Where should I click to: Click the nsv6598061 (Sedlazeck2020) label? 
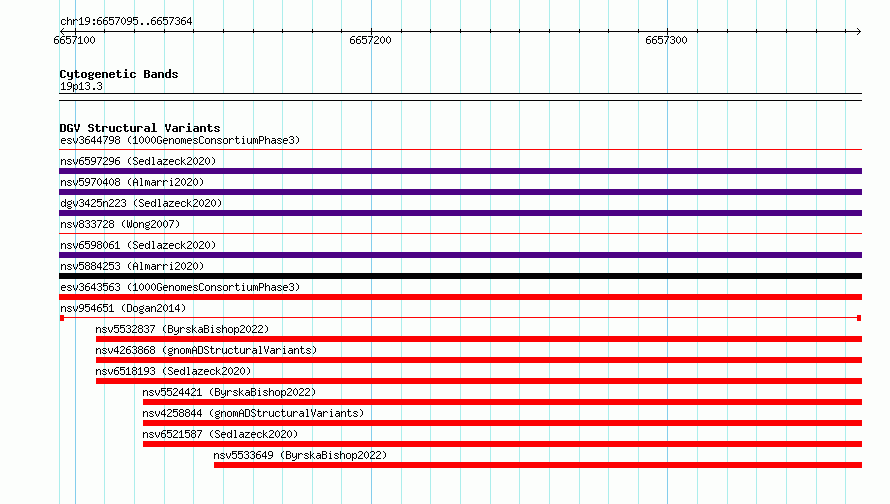138,245
